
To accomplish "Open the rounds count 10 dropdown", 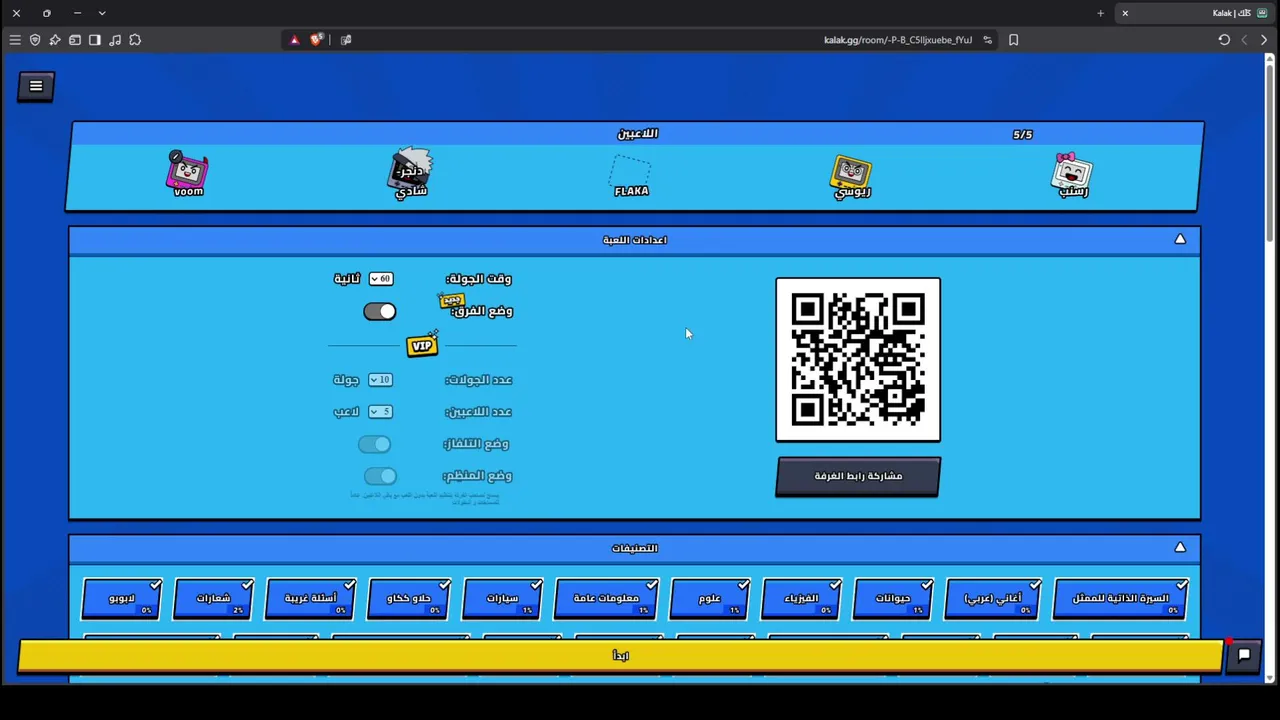I will click(380, 380).
